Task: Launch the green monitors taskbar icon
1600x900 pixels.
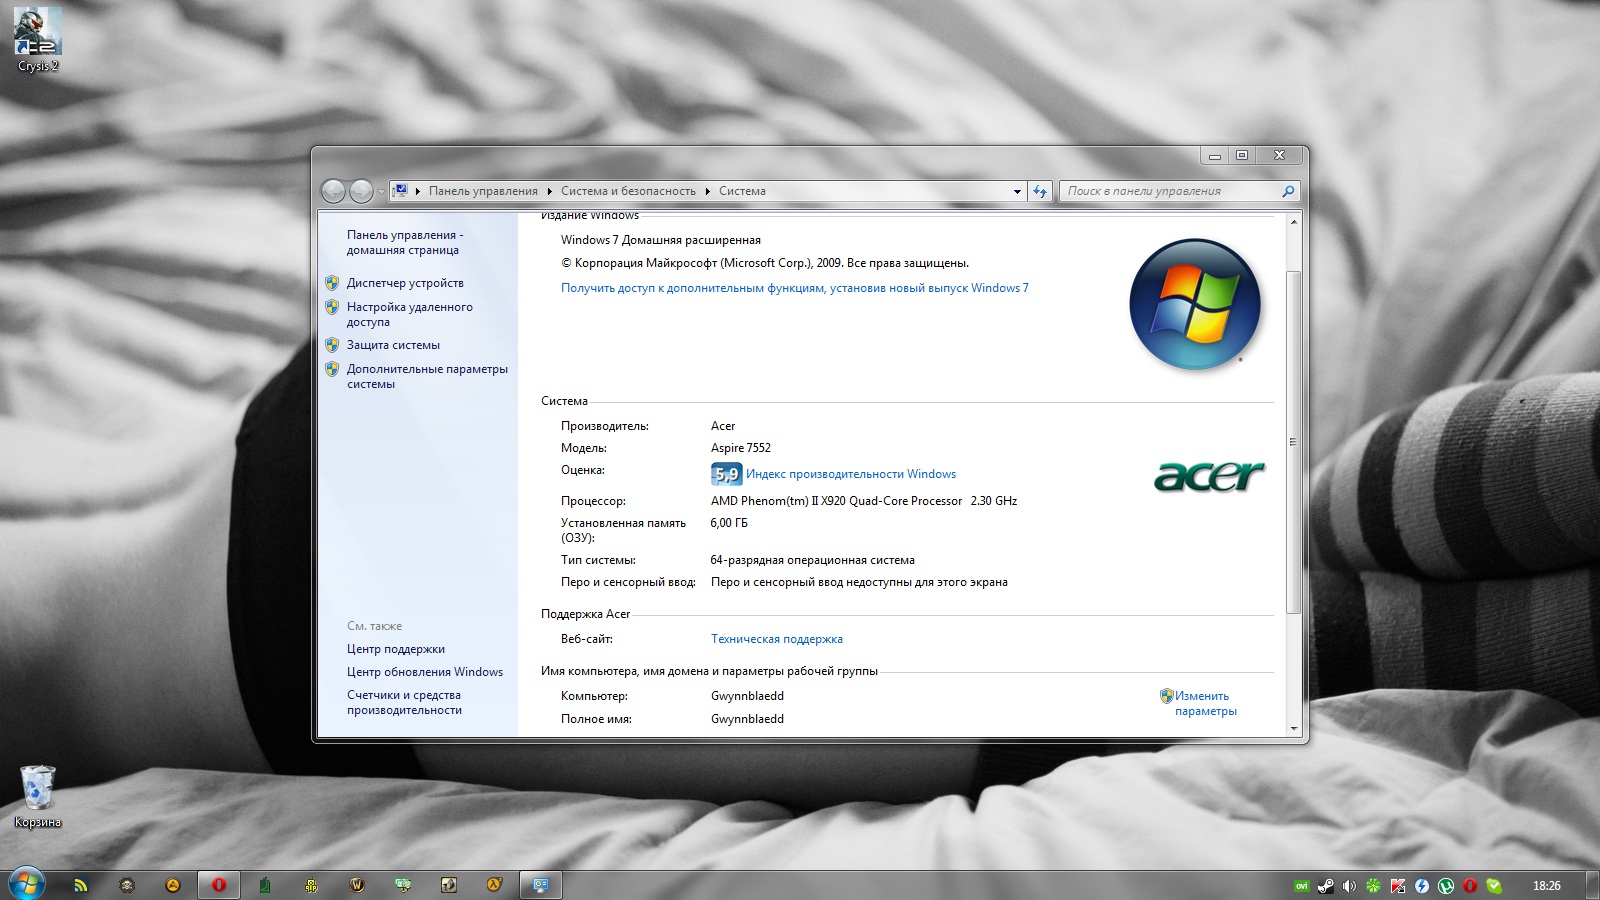Action: pyautogui.click(x=403, y=885)
